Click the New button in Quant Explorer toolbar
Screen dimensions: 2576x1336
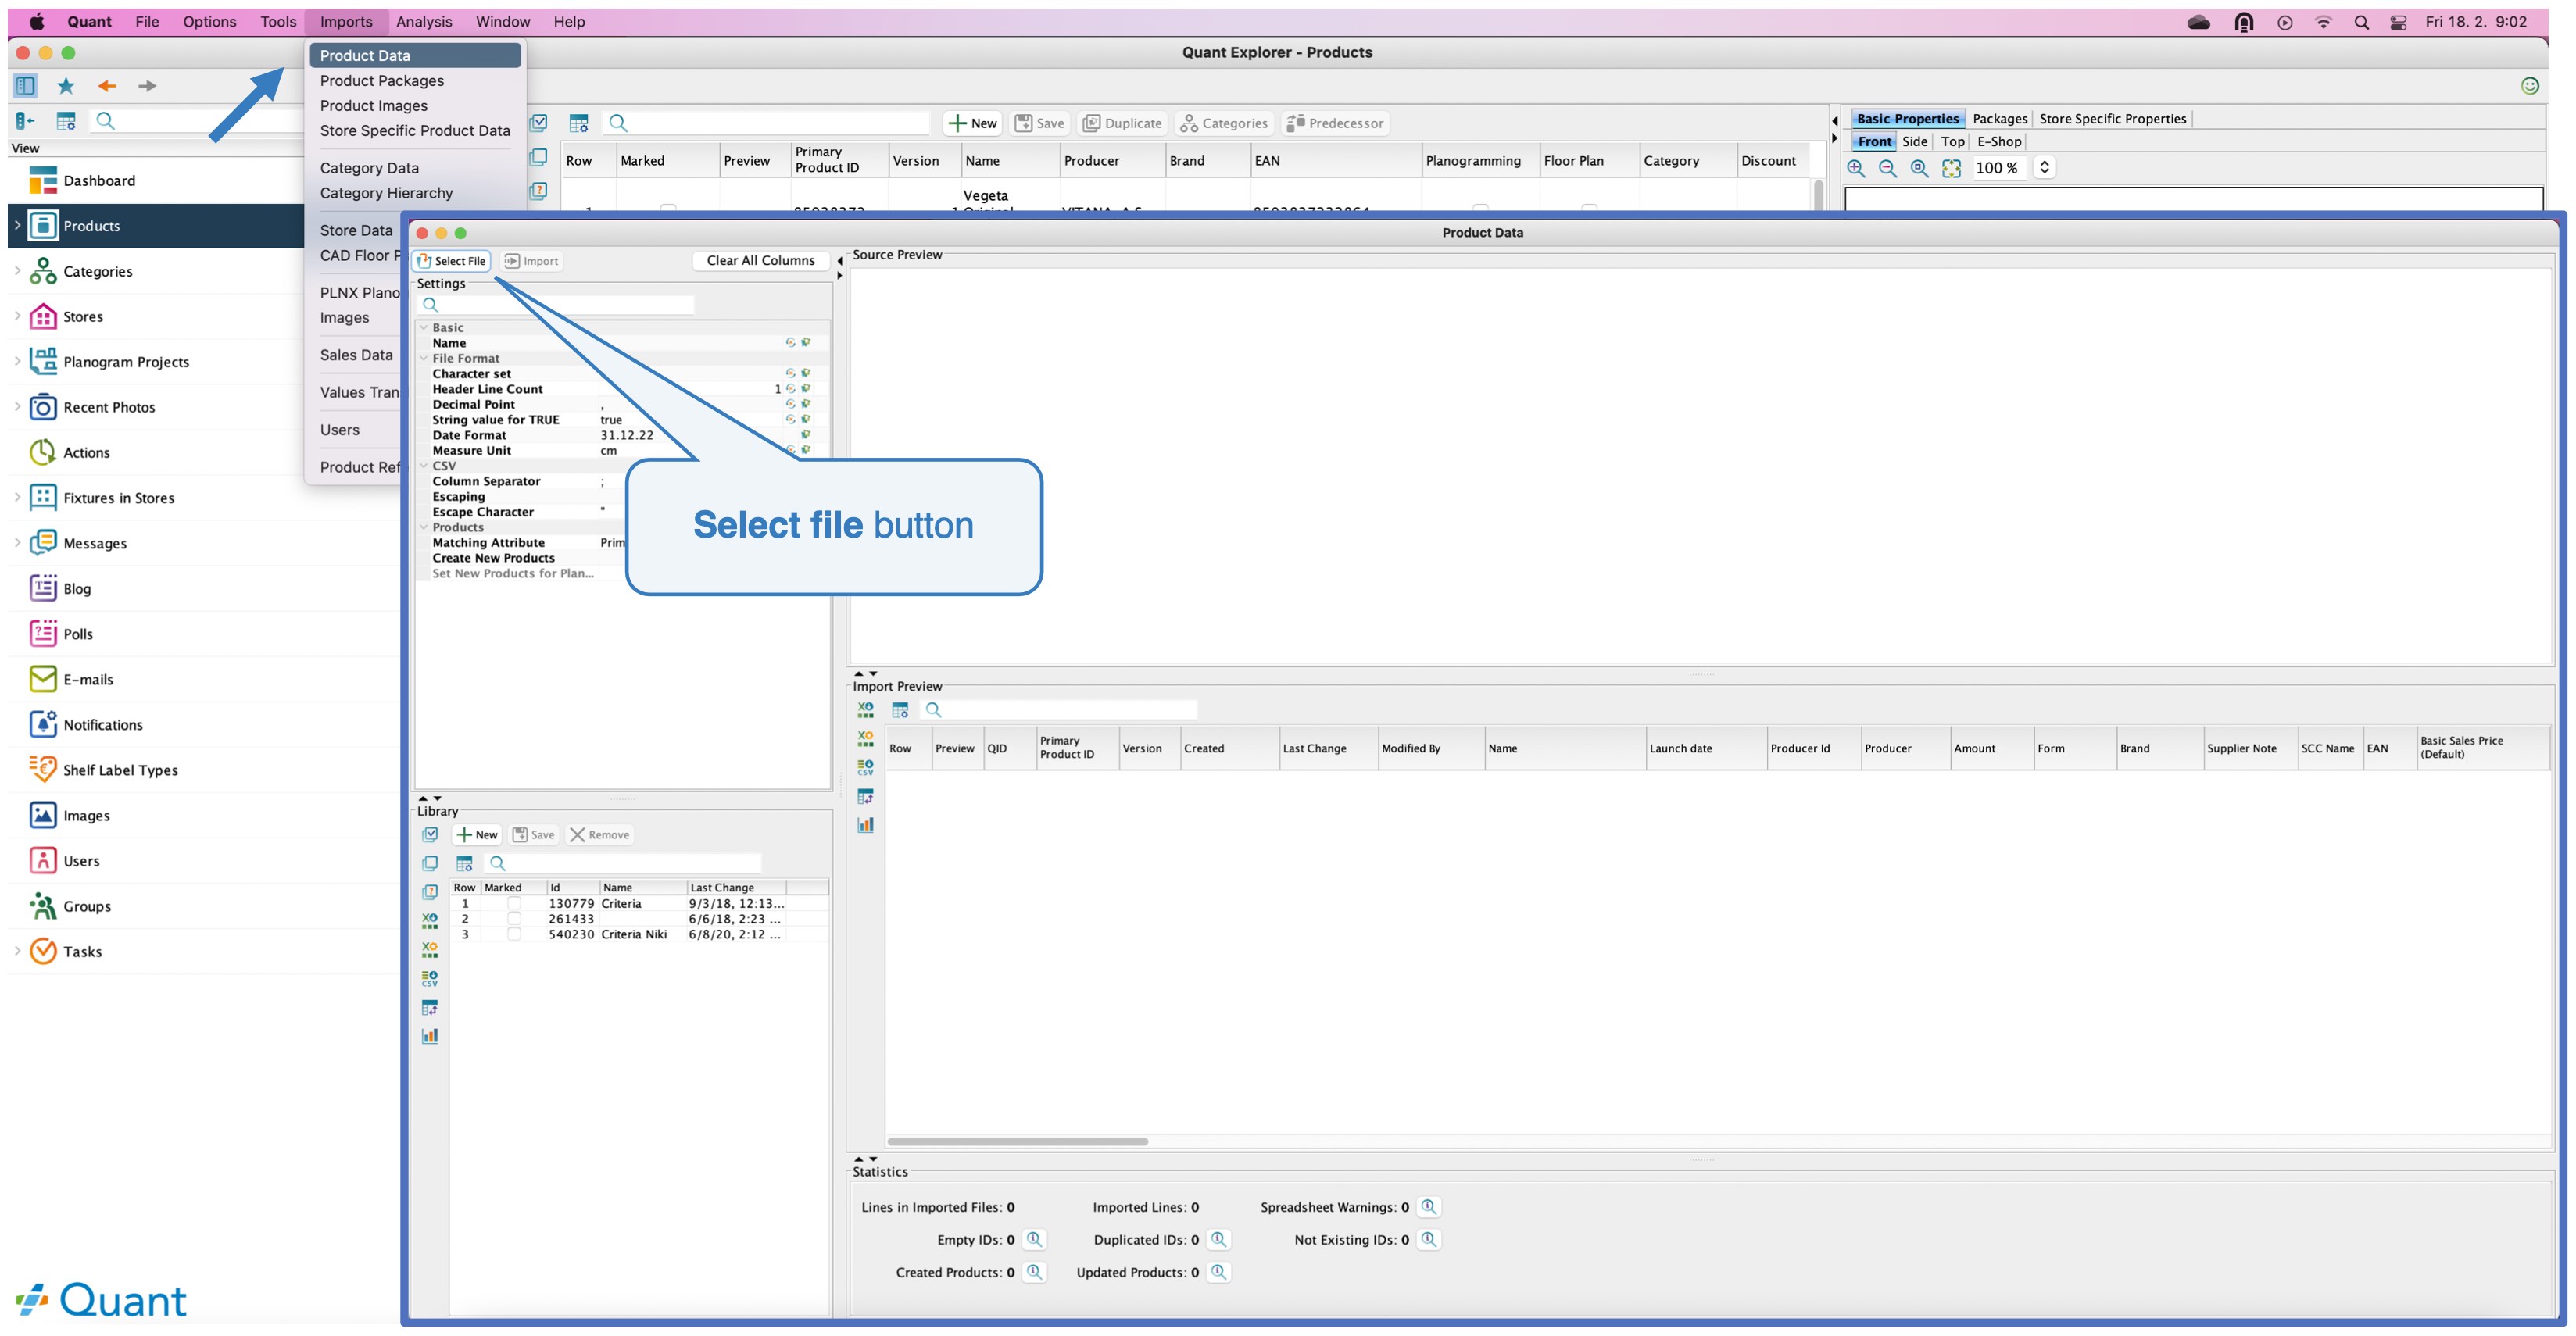tap(972, 123)
